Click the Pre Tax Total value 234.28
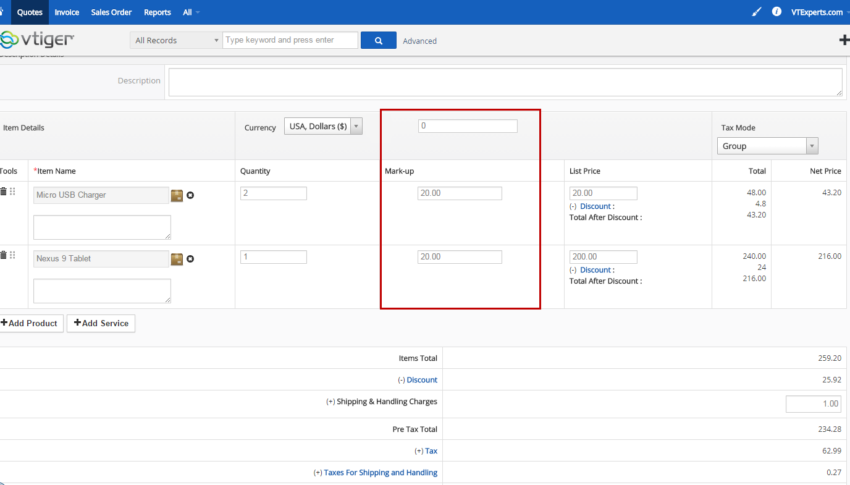 pos(829,429)
